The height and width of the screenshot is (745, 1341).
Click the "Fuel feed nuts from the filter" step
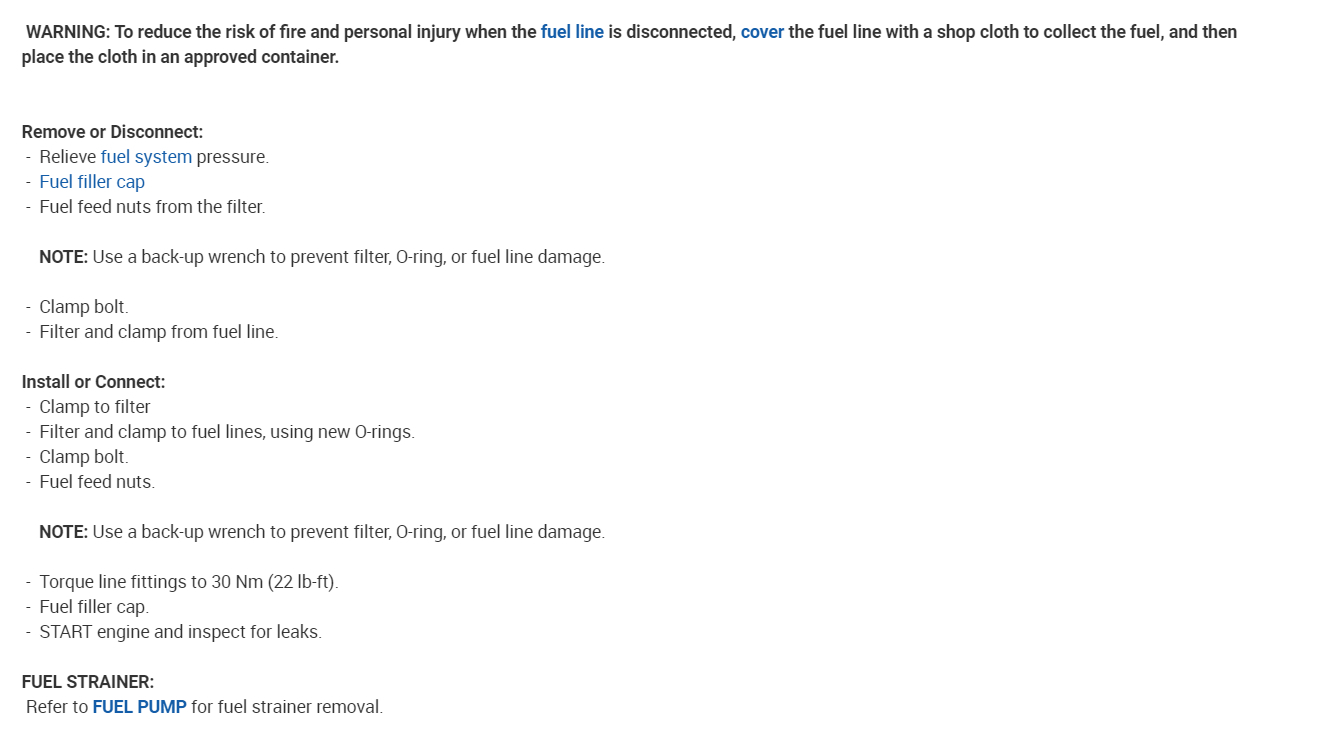click(152, 207)
